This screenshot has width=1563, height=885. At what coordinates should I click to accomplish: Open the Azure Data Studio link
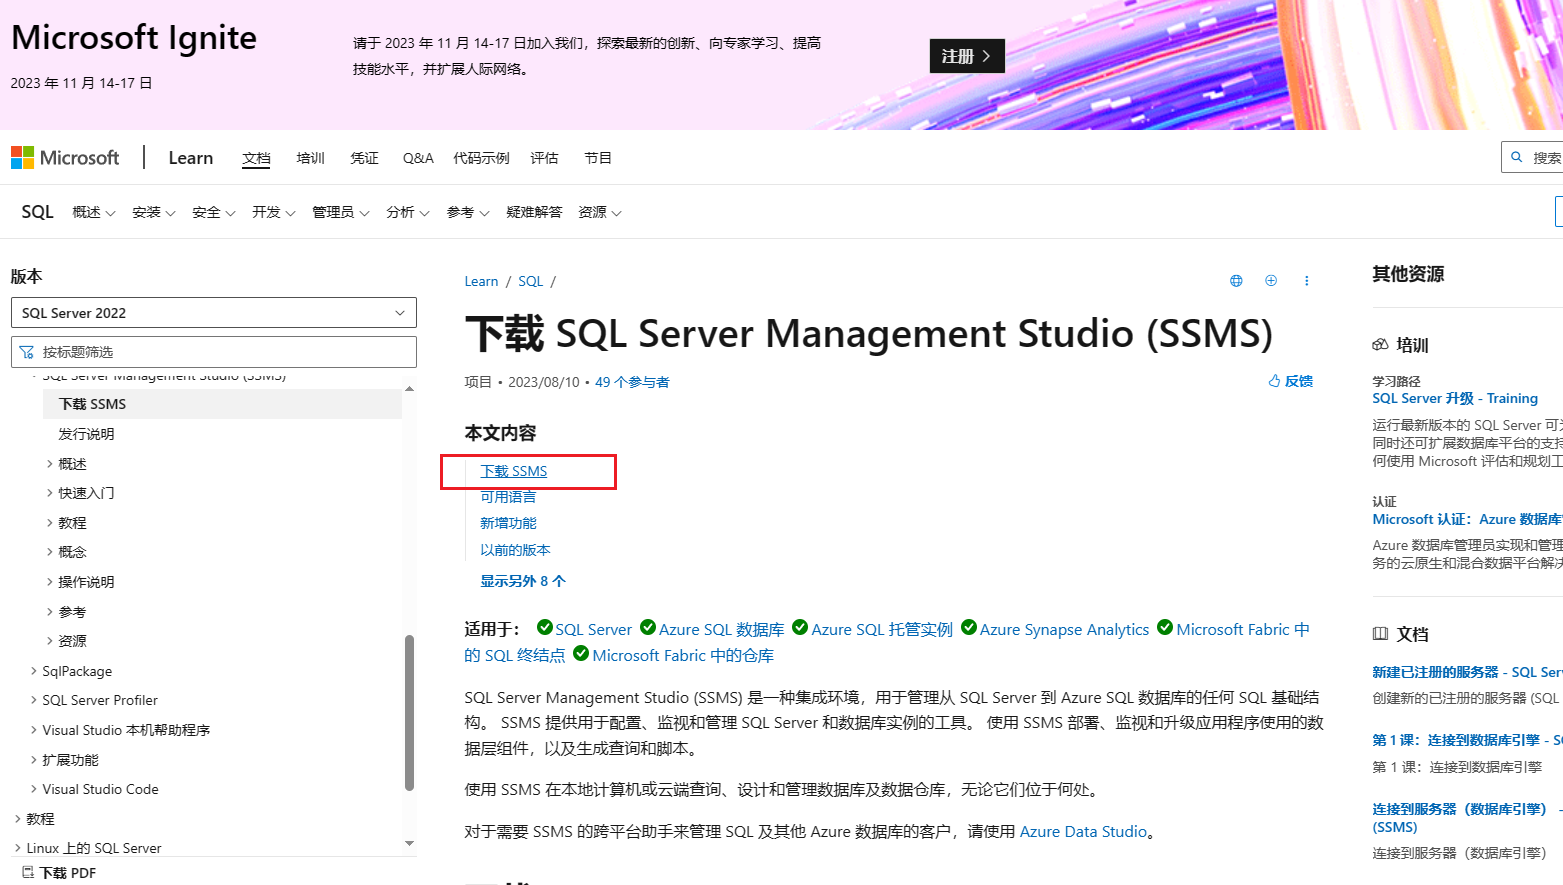1083,831
